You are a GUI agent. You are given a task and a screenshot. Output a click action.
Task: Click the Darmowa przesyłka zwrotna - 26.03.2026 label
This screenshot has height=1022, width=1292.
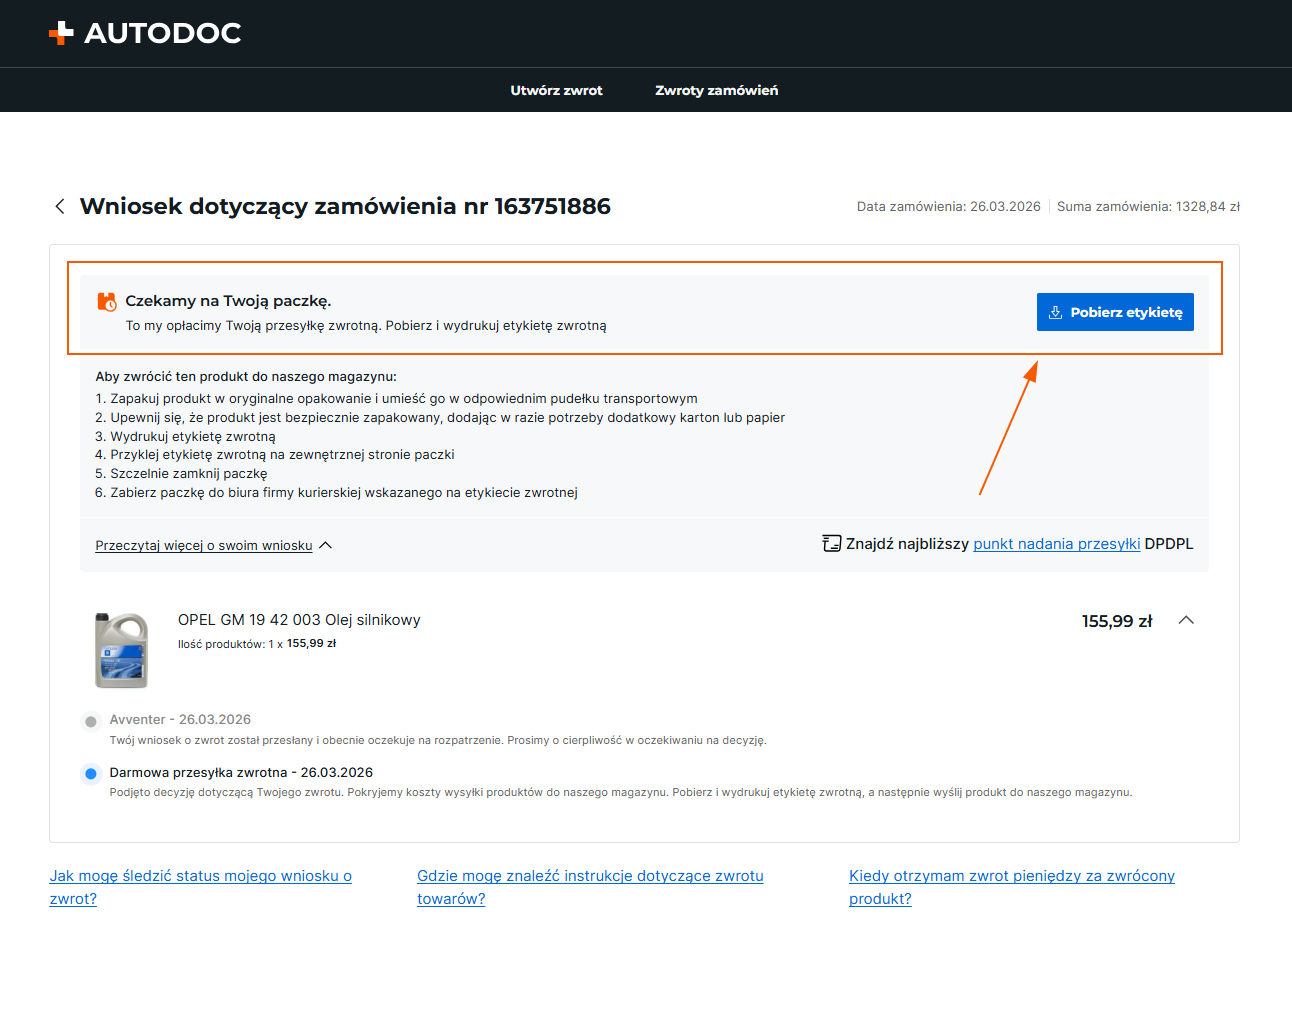[x=241, y=773]
